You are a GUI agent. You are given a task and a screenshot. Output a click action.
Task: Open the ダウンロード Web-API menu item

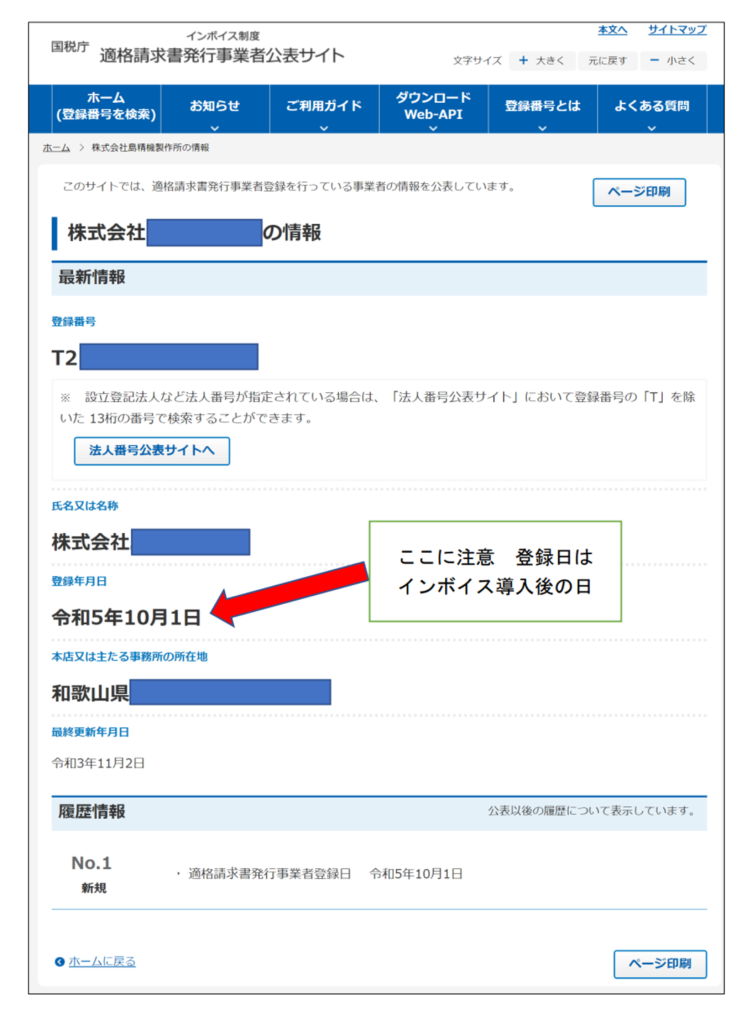pos(433,106)
